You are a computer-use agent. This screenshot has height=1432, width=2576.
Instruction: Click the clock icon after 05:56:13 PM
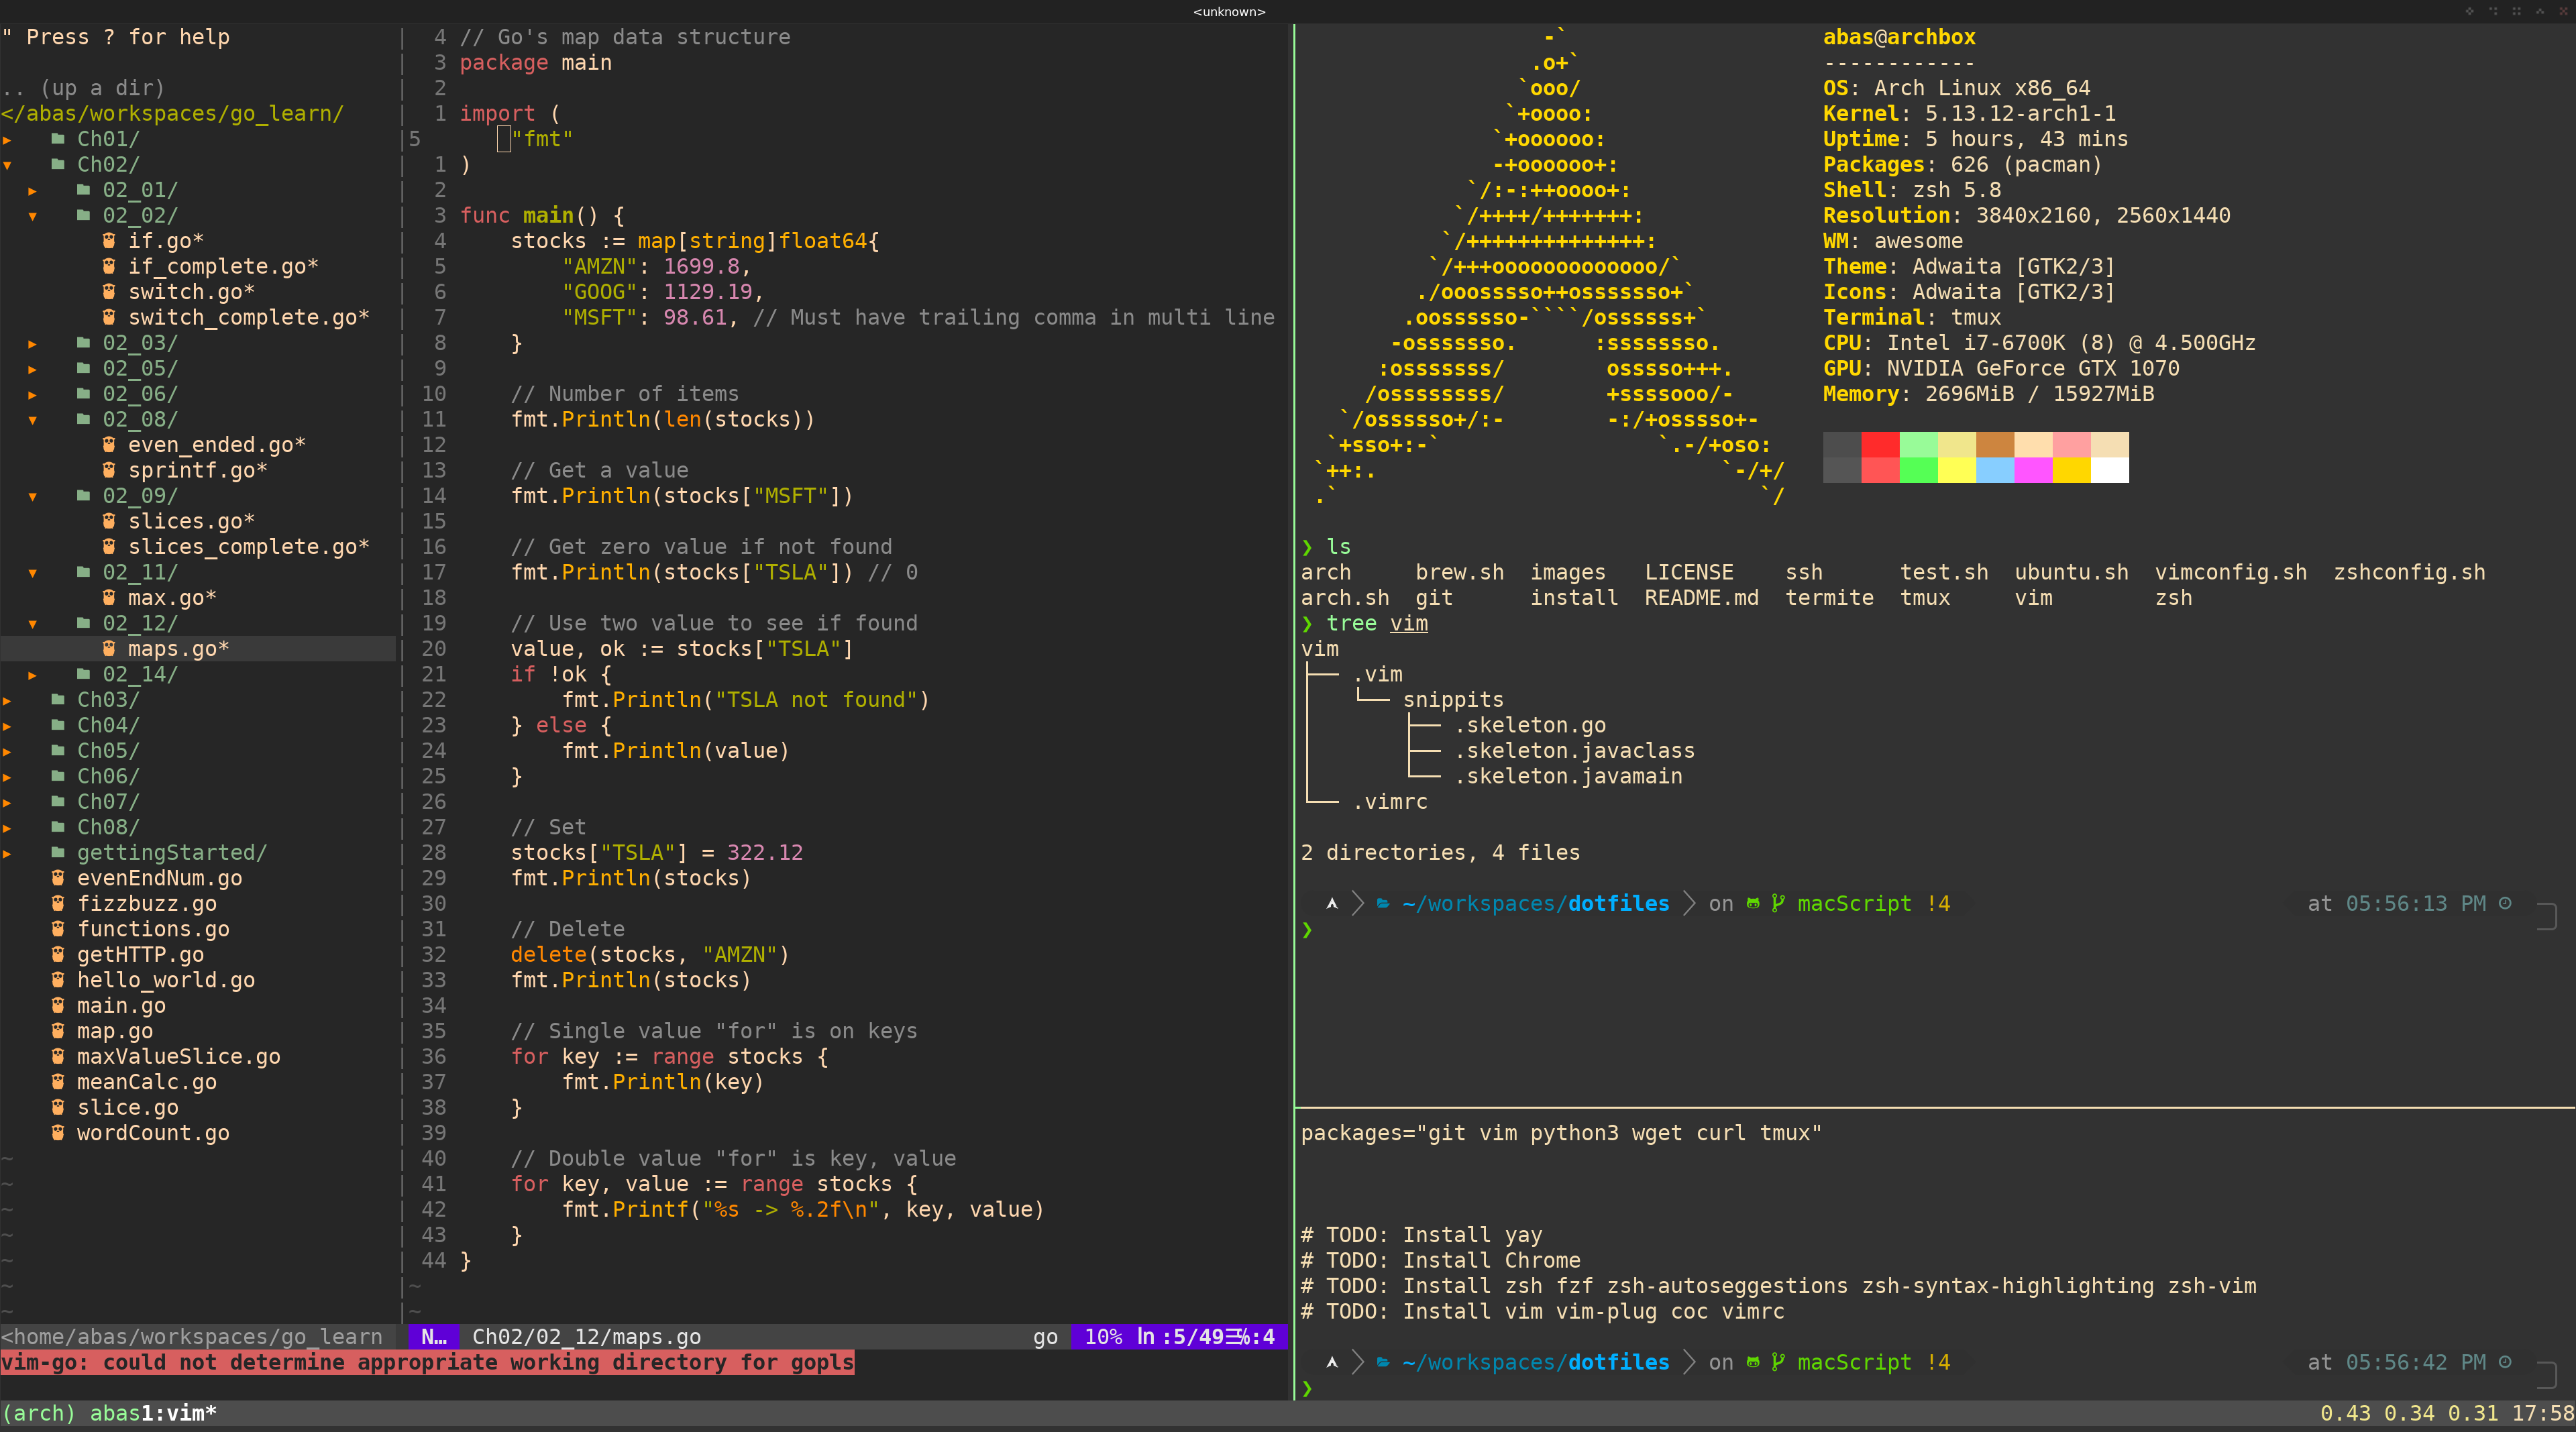point(2504,904)
